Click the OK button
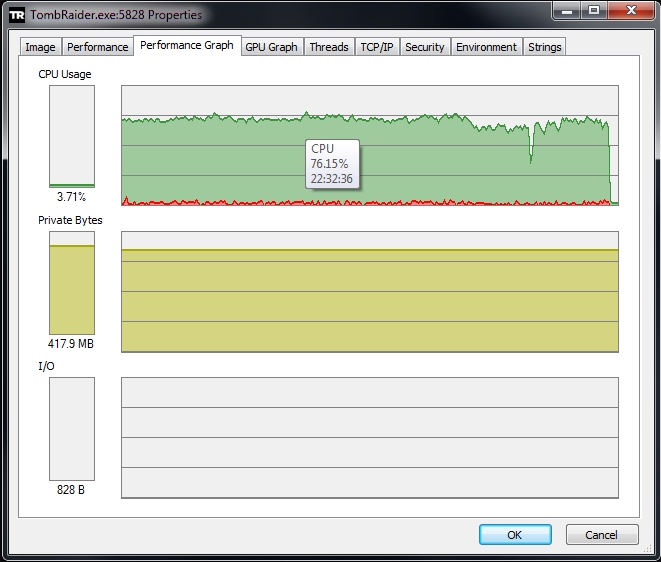Viewport: 661px width, 562px height. (515, 535)
